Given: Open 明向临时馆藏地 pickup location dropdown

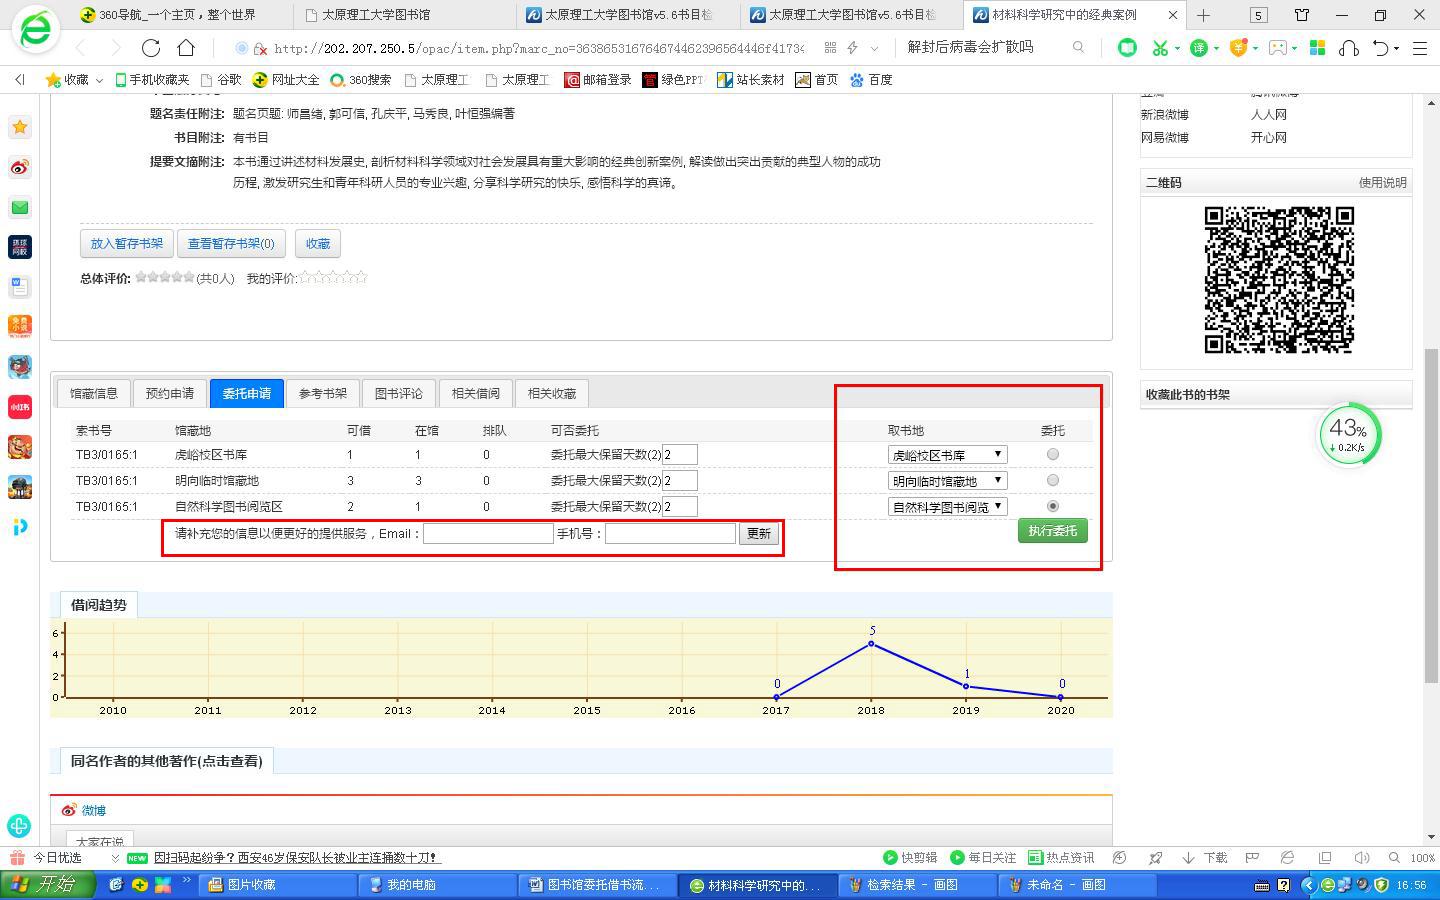Looking at the screenshot, I should pos(947,481).
